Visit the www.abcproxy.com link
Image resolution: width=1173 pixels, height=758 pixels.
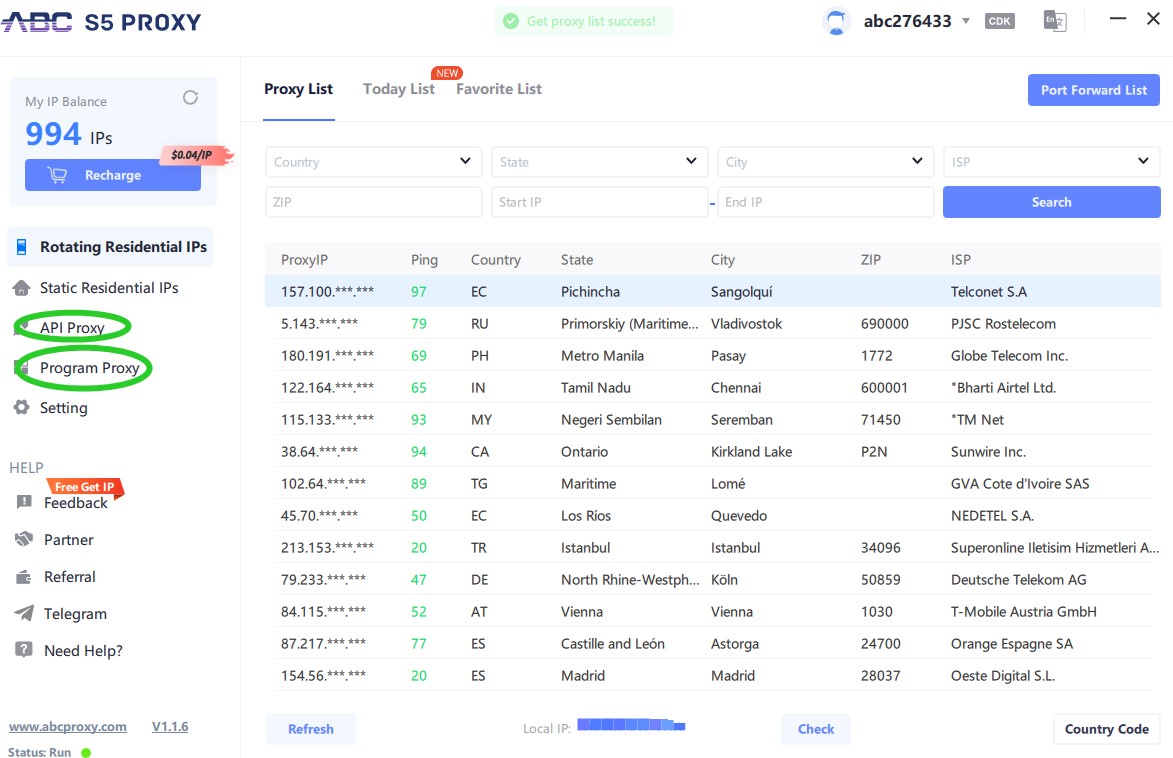tap(68, 727)
